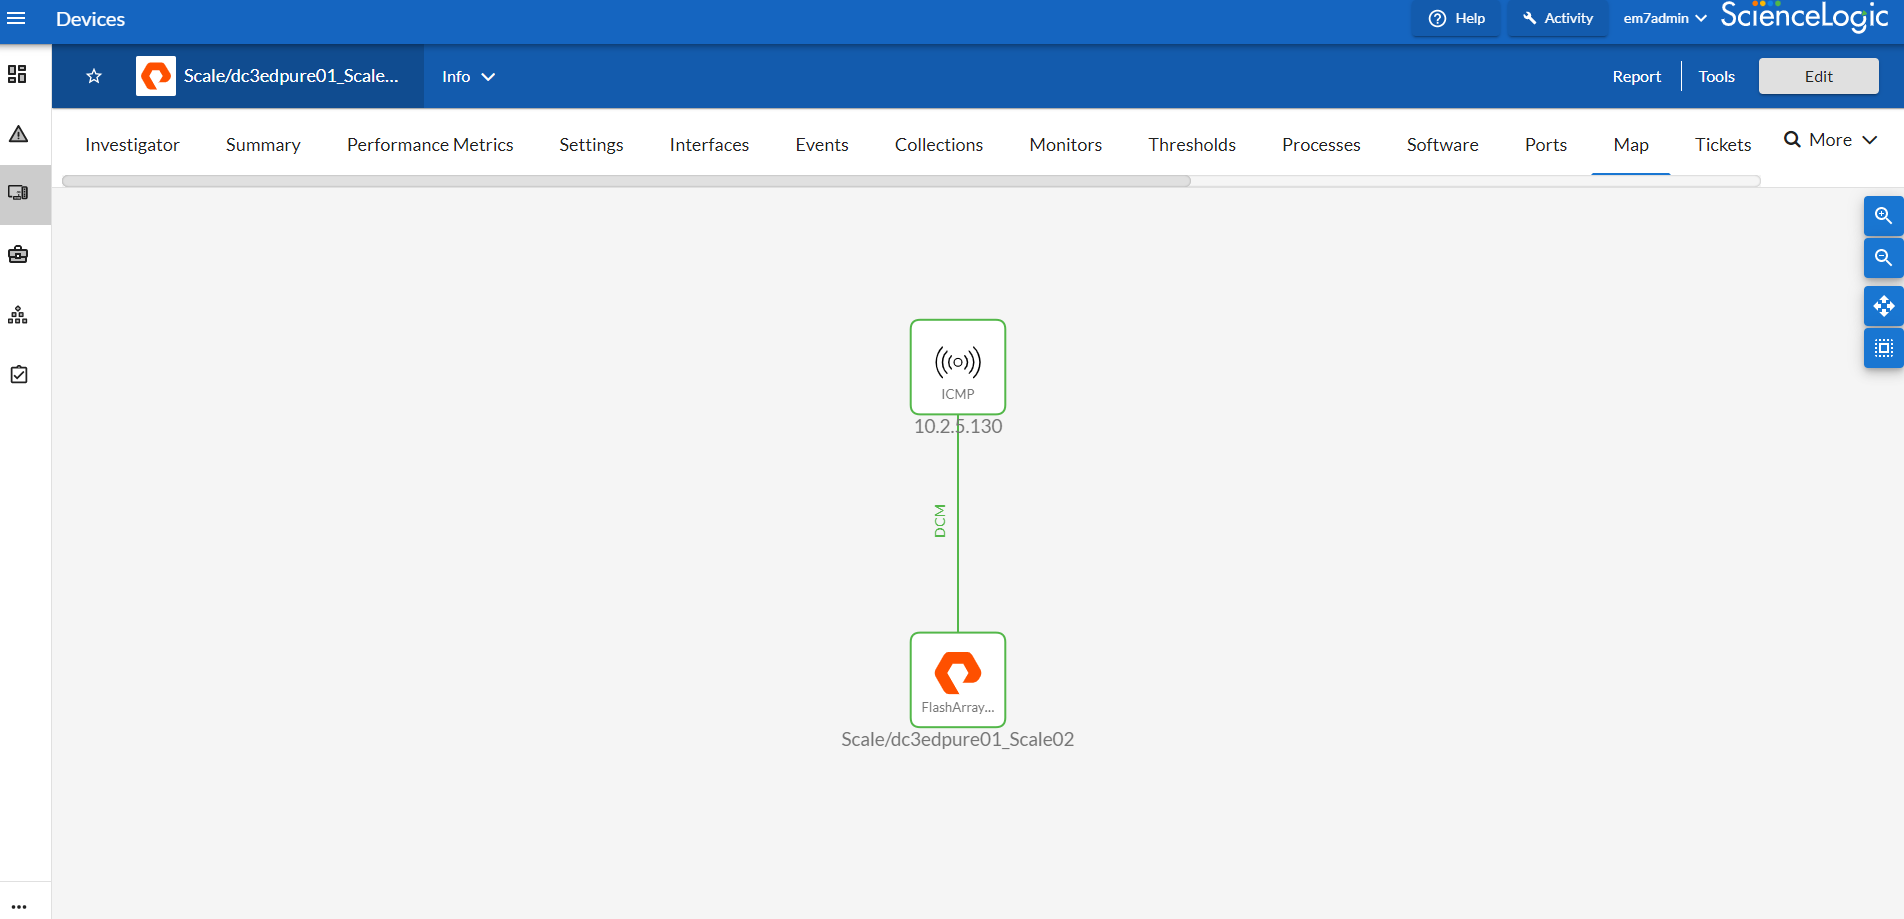The image size is (1904, 919).
Task: Open the Ports tab
Action: click(1546, 145)
